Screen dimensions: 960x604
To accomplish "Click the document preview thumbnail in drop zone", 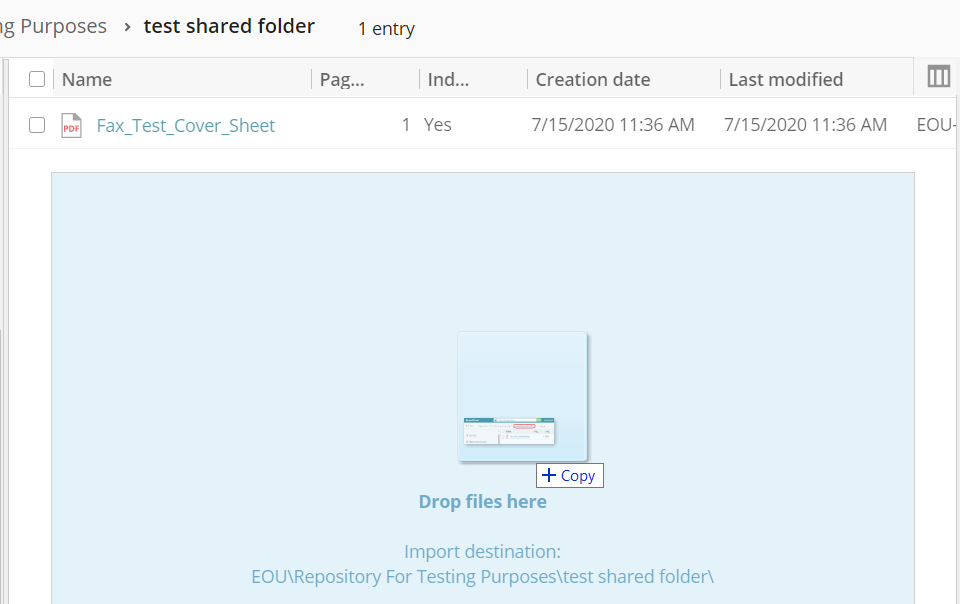I will [x=522, y=395].
